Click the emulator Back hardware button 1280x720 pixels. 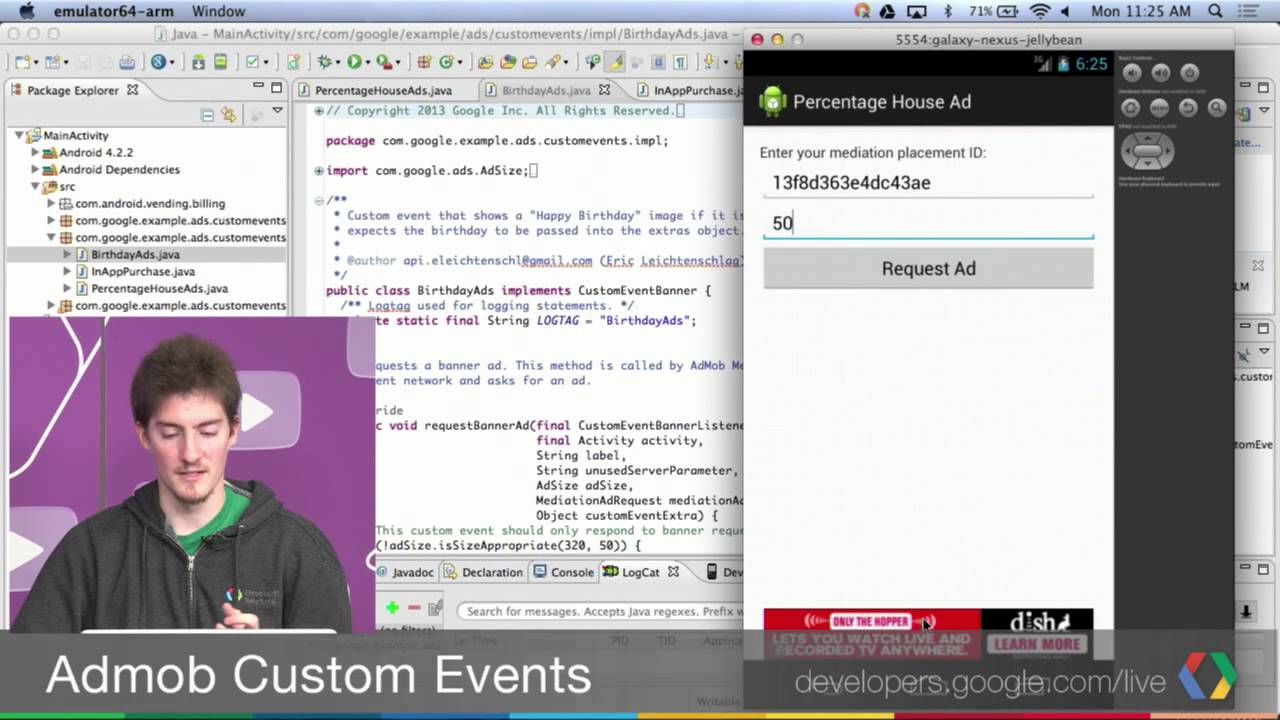pyautogui.click(x=1188, y=107)
